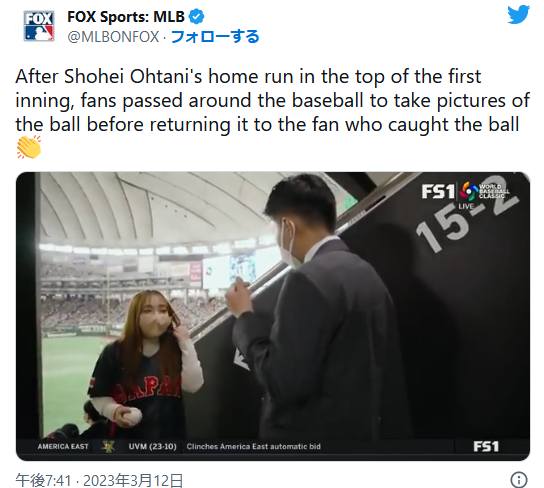This screenshot has height=488, width=544.
Task: Click the clapping hands emoji
Action: click(x=29, y=147)
